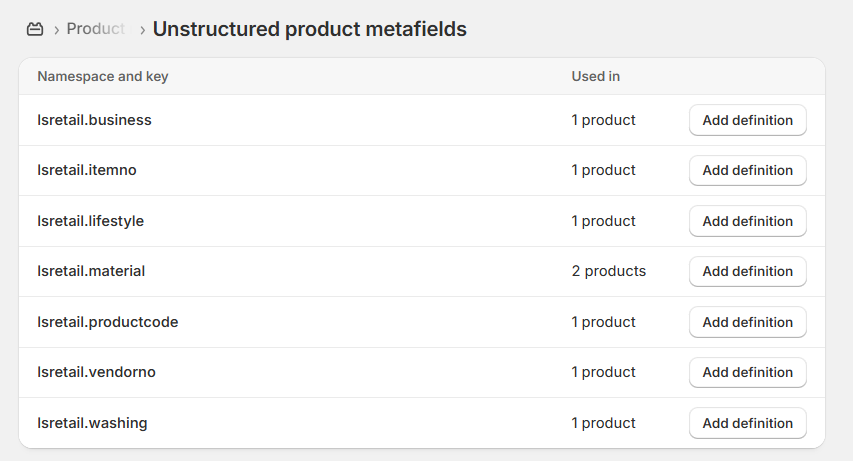The image size is (853, 461).
Task: Add definition for lsretail.productcode
Action: coord(747,322)
